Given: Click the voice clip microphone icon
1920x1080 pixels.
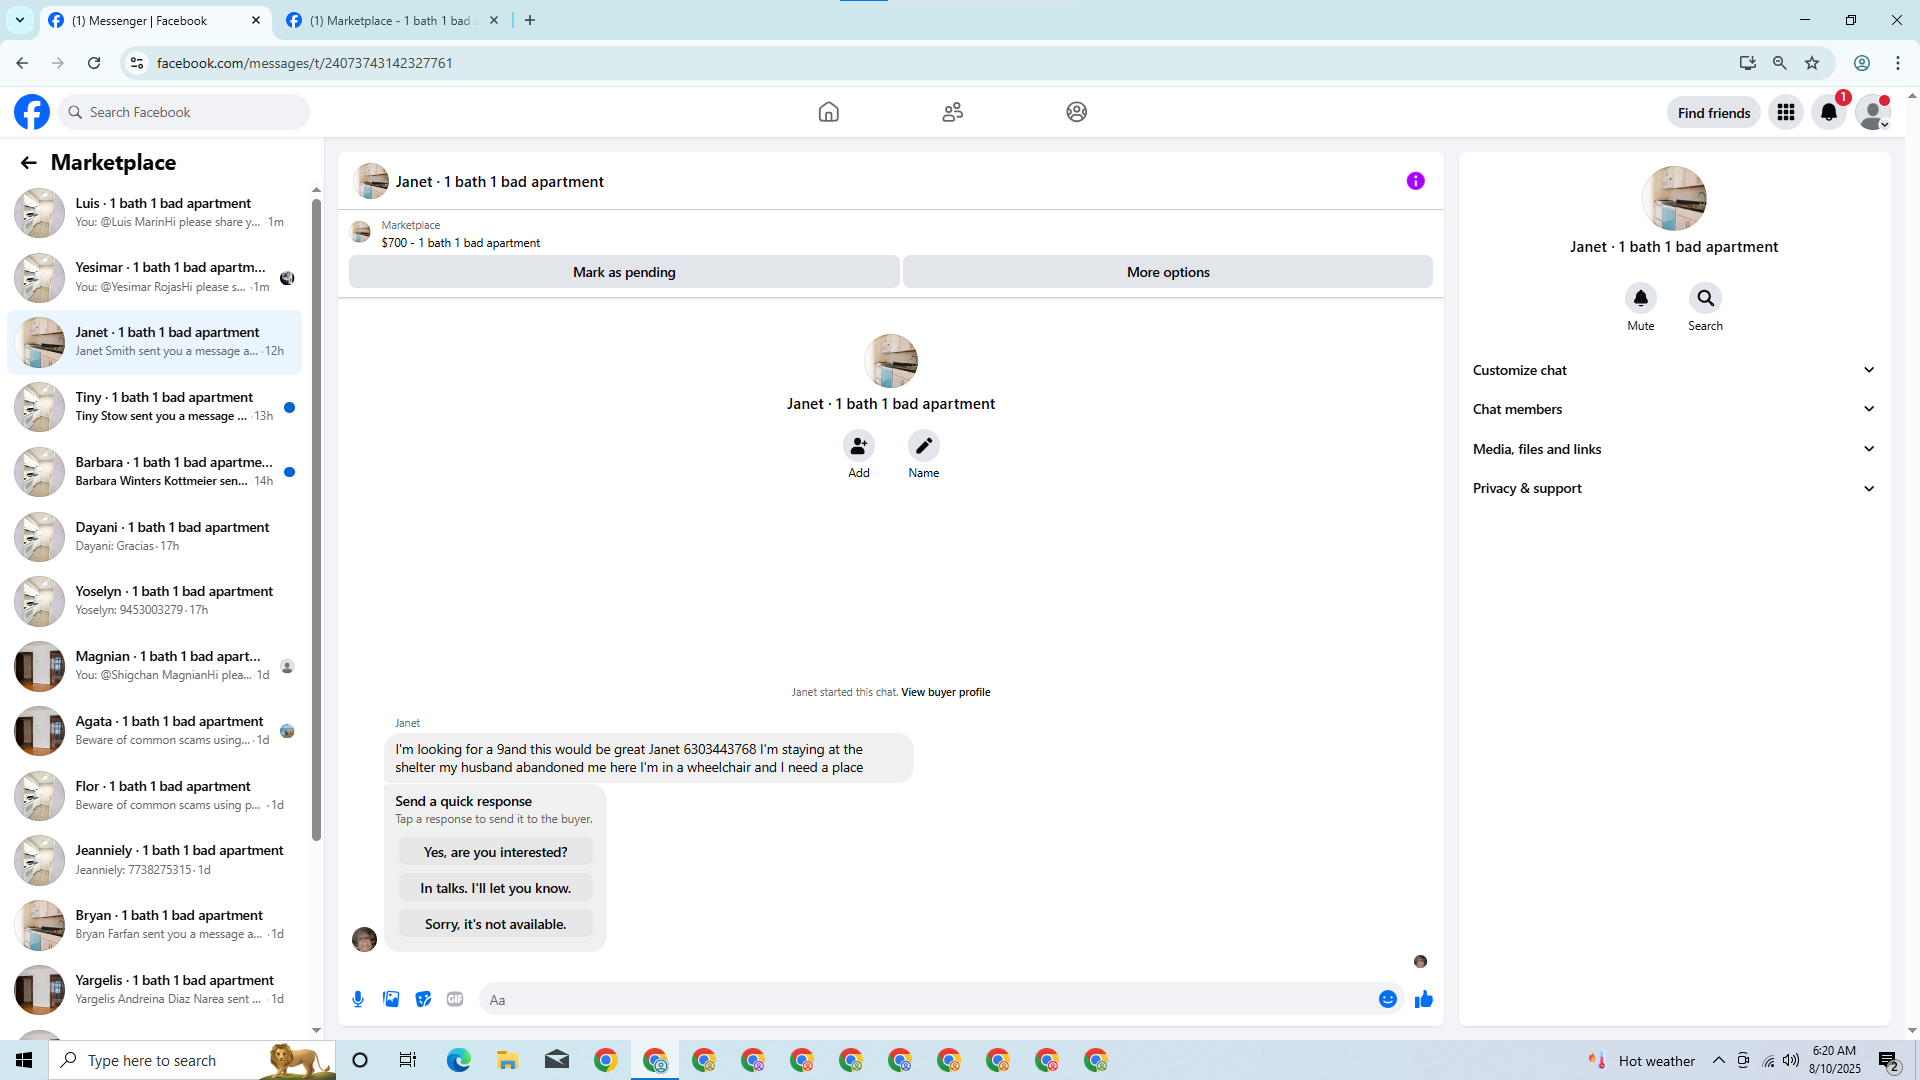Looking at the screenshot, I should (x=358, y=999).
